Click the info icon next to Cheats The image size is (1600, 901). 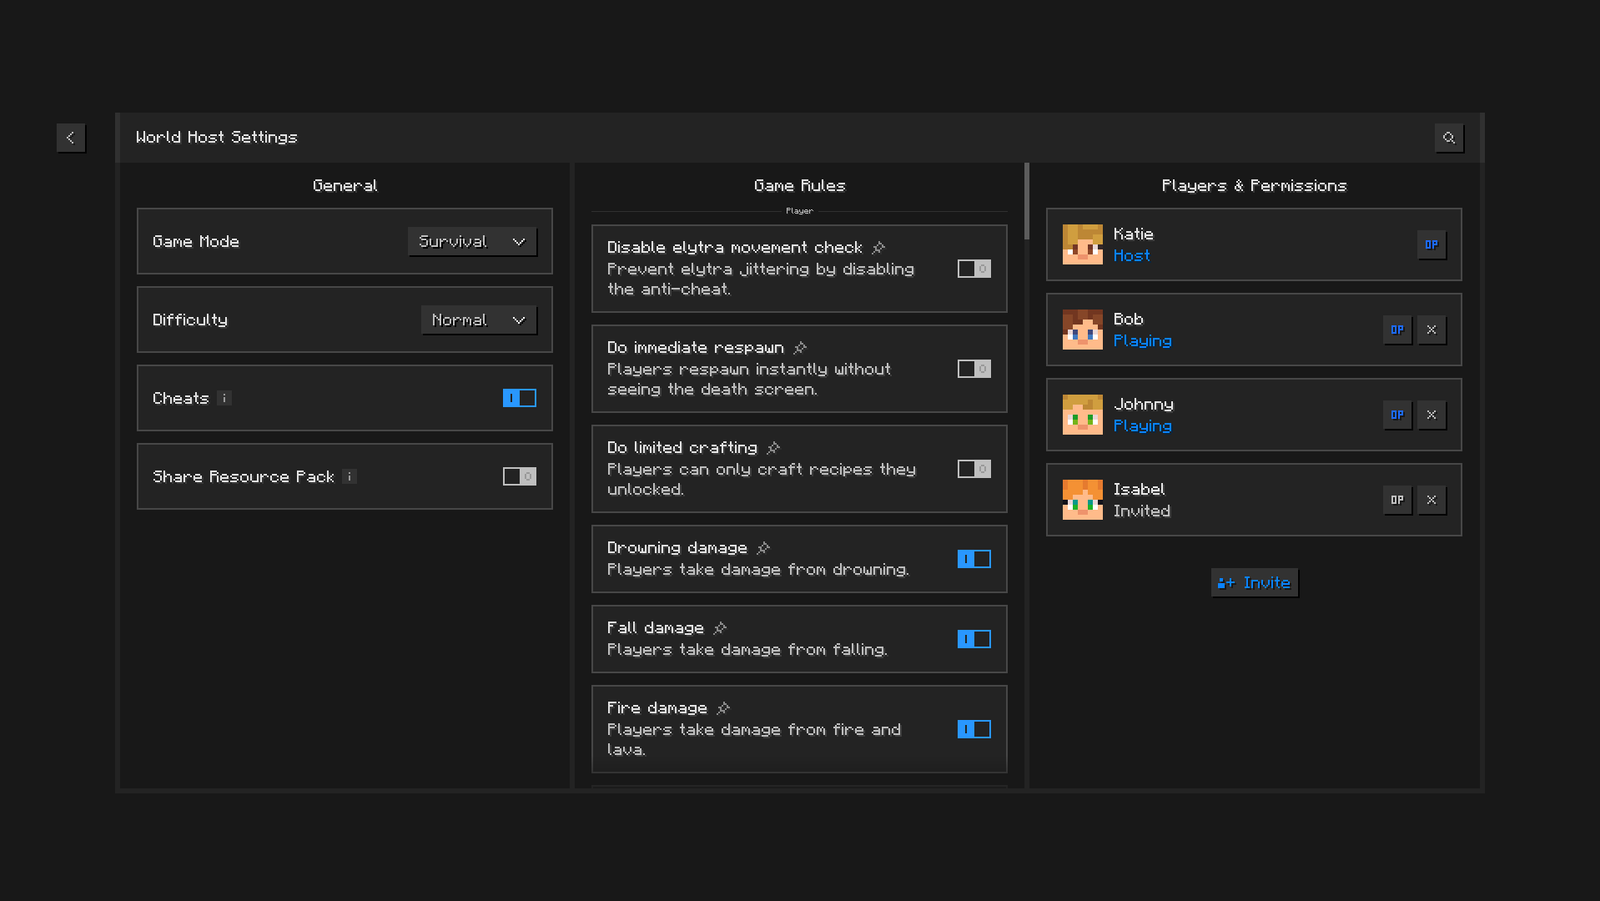[x=225, y=398]
